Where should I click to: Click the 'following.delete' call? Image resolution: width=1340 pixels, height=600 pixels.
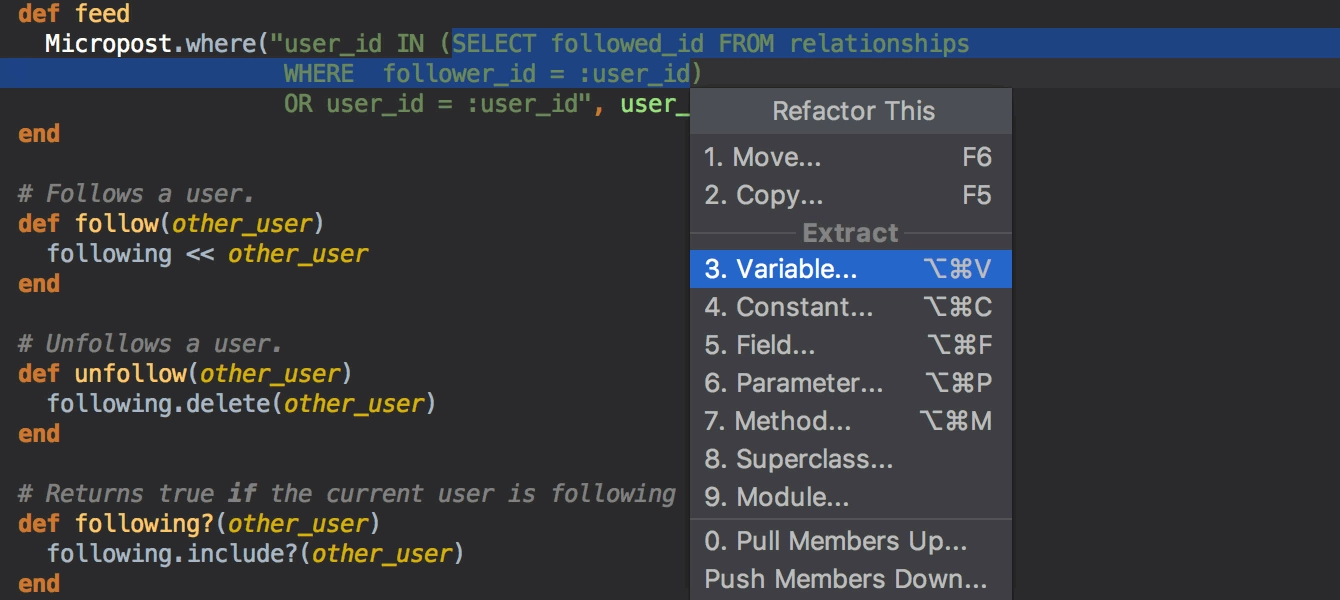point(159,404)
